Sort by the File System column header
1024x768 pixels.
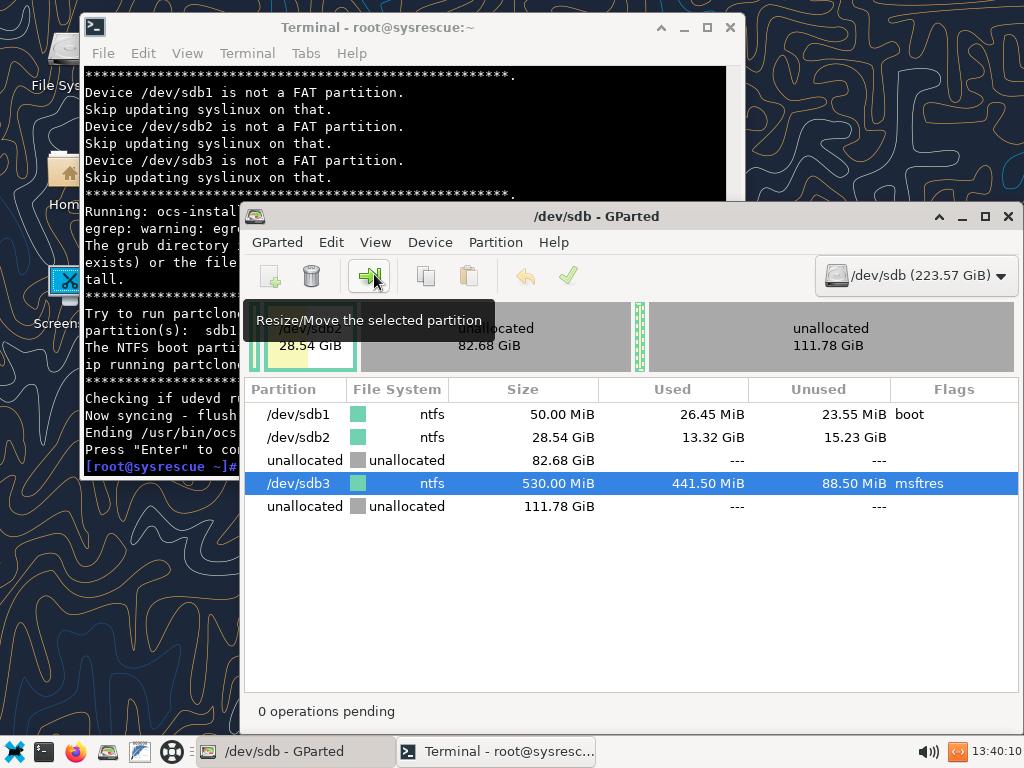(x=397, y=389)
